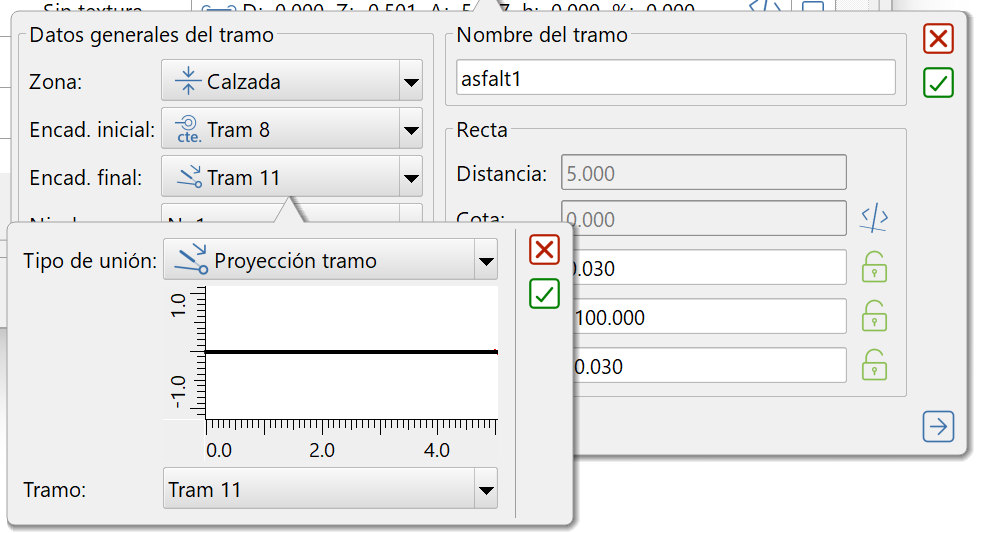Click the Calzada zone icon
Image resolution: width=981 pixels, height=533 pixels.
[187, 81]
